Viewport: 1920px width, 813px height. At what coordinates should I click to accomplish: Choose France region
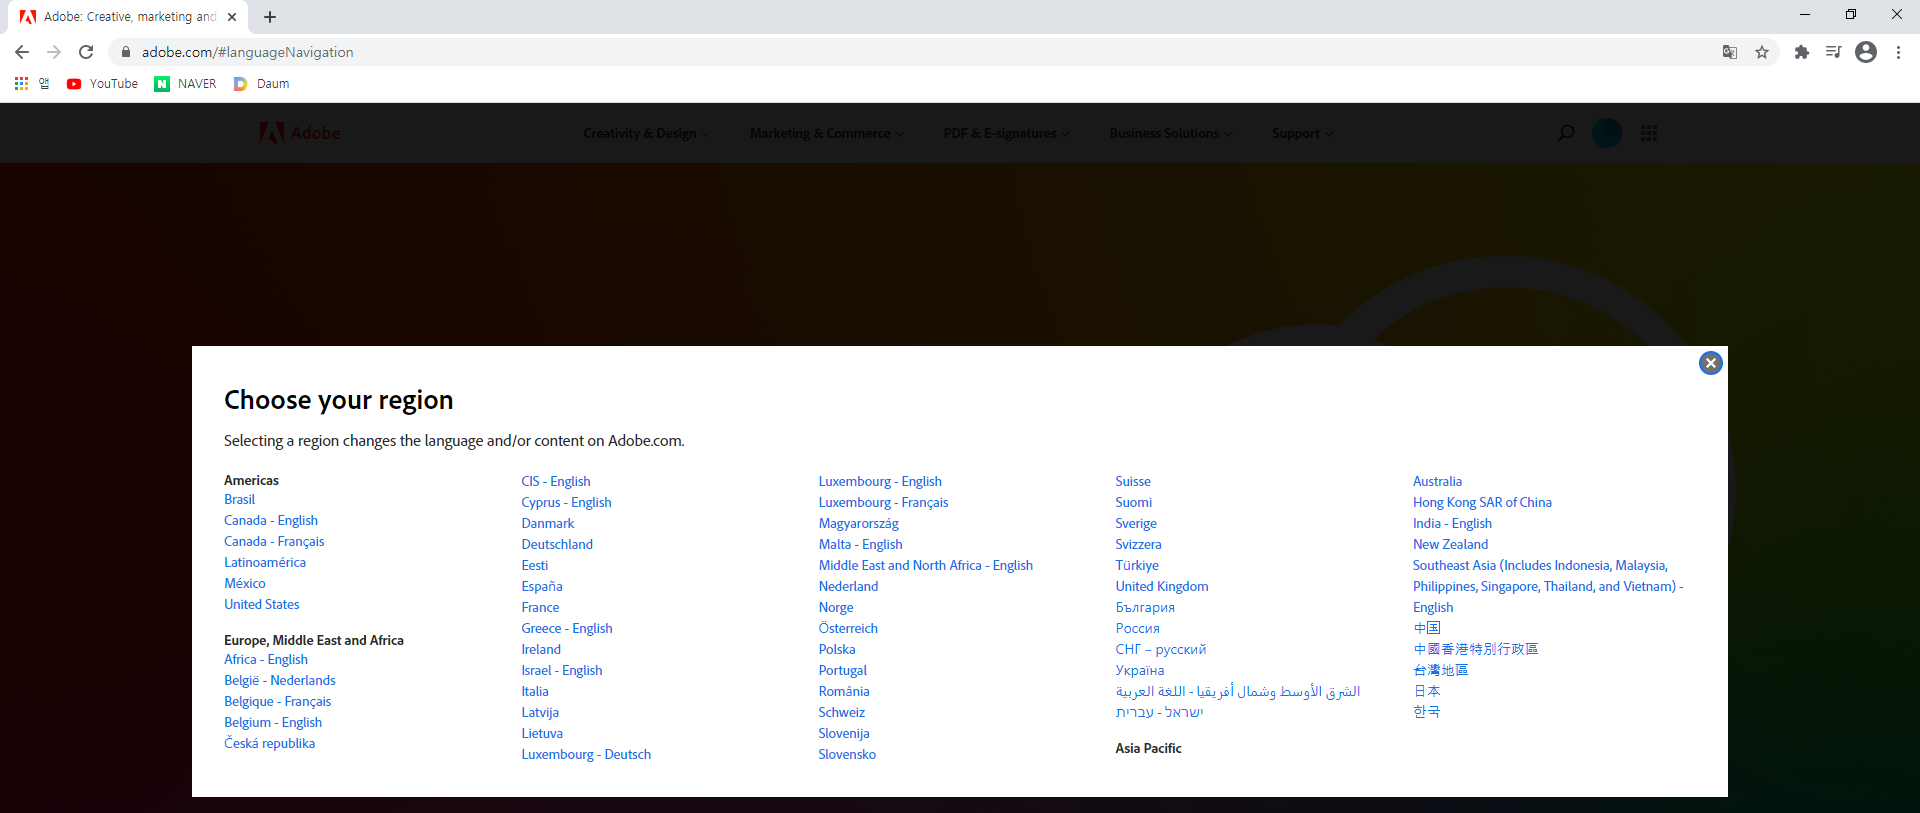540,608
